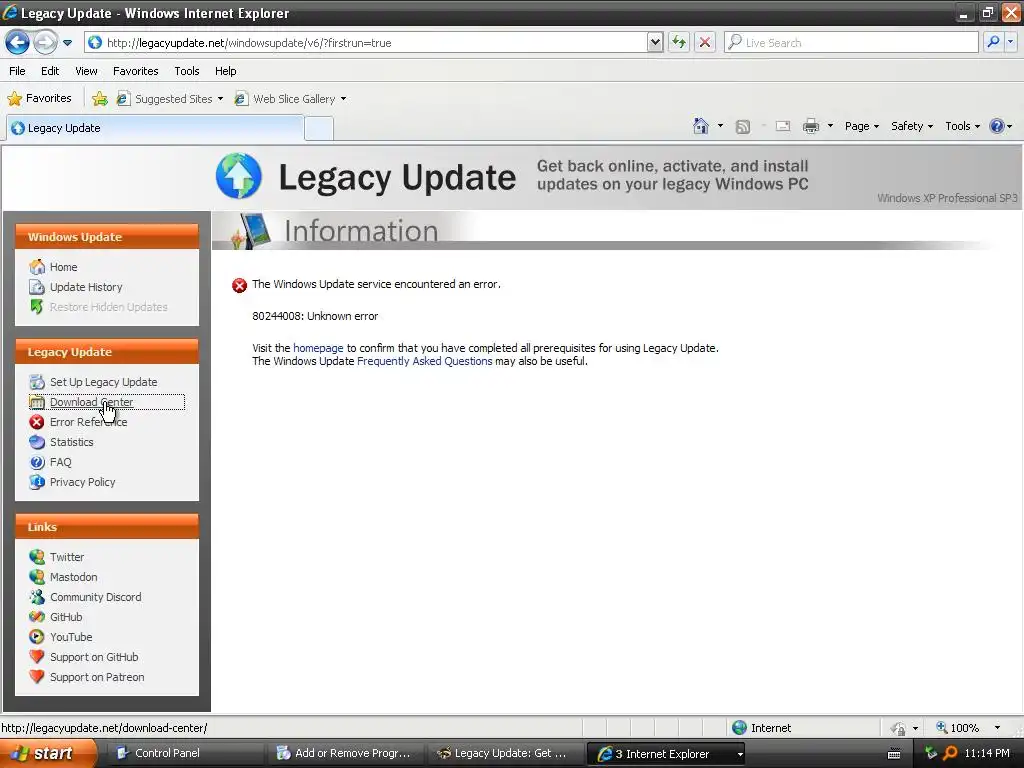Open the View menu
Screen dimensions: 1024x768
coord(86,71)
